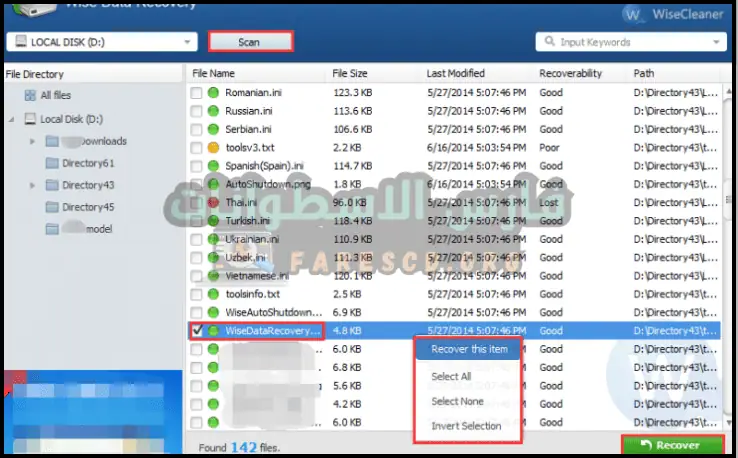Choose Select None in context menu
738x458 pixels.
pos(457,402)
